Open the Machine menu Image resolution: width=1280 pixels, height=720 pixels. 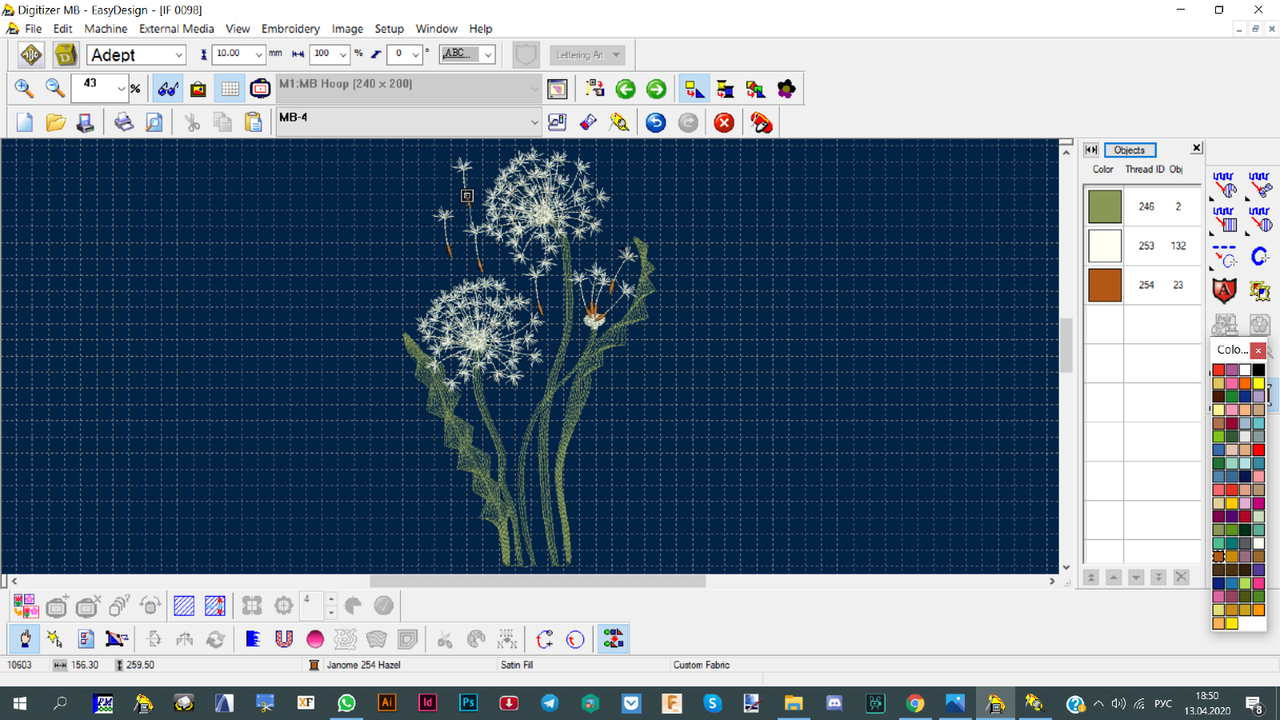click(106, 29)
